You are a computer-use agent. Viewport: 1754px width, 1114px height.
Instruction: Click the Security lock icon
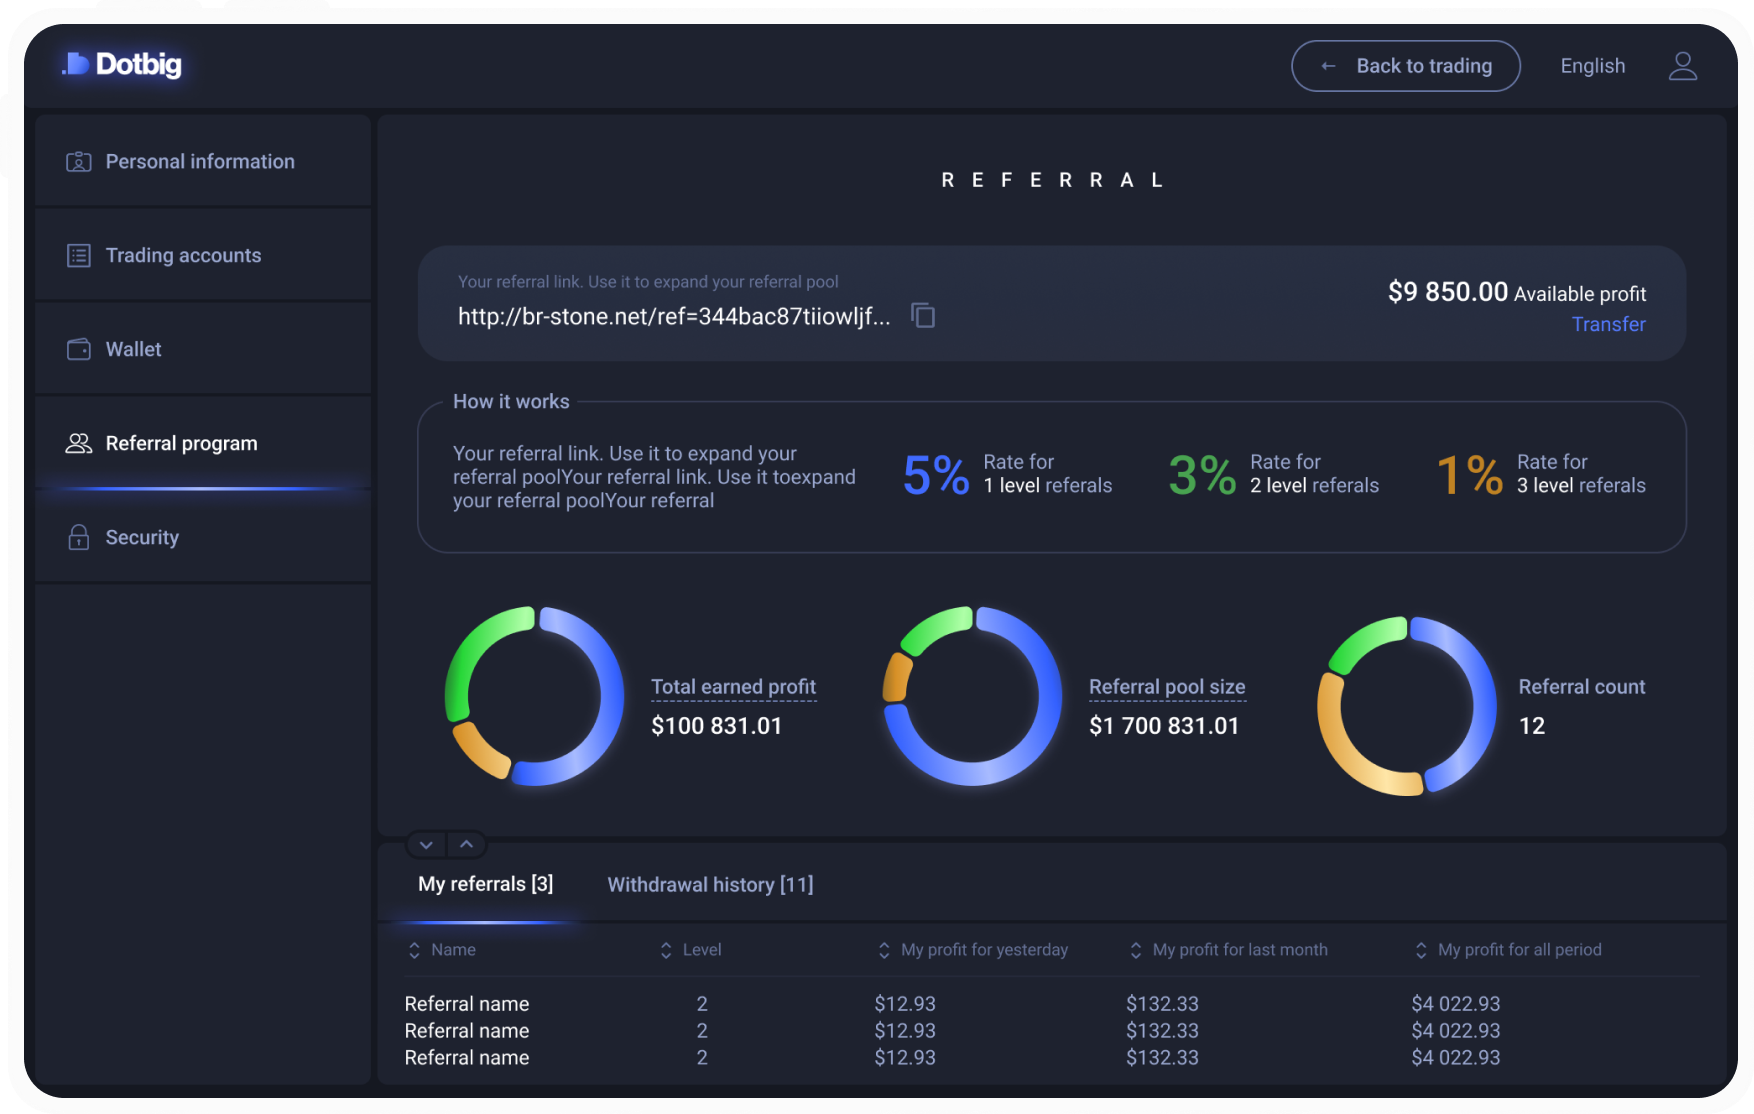click(x=79, y=537)
